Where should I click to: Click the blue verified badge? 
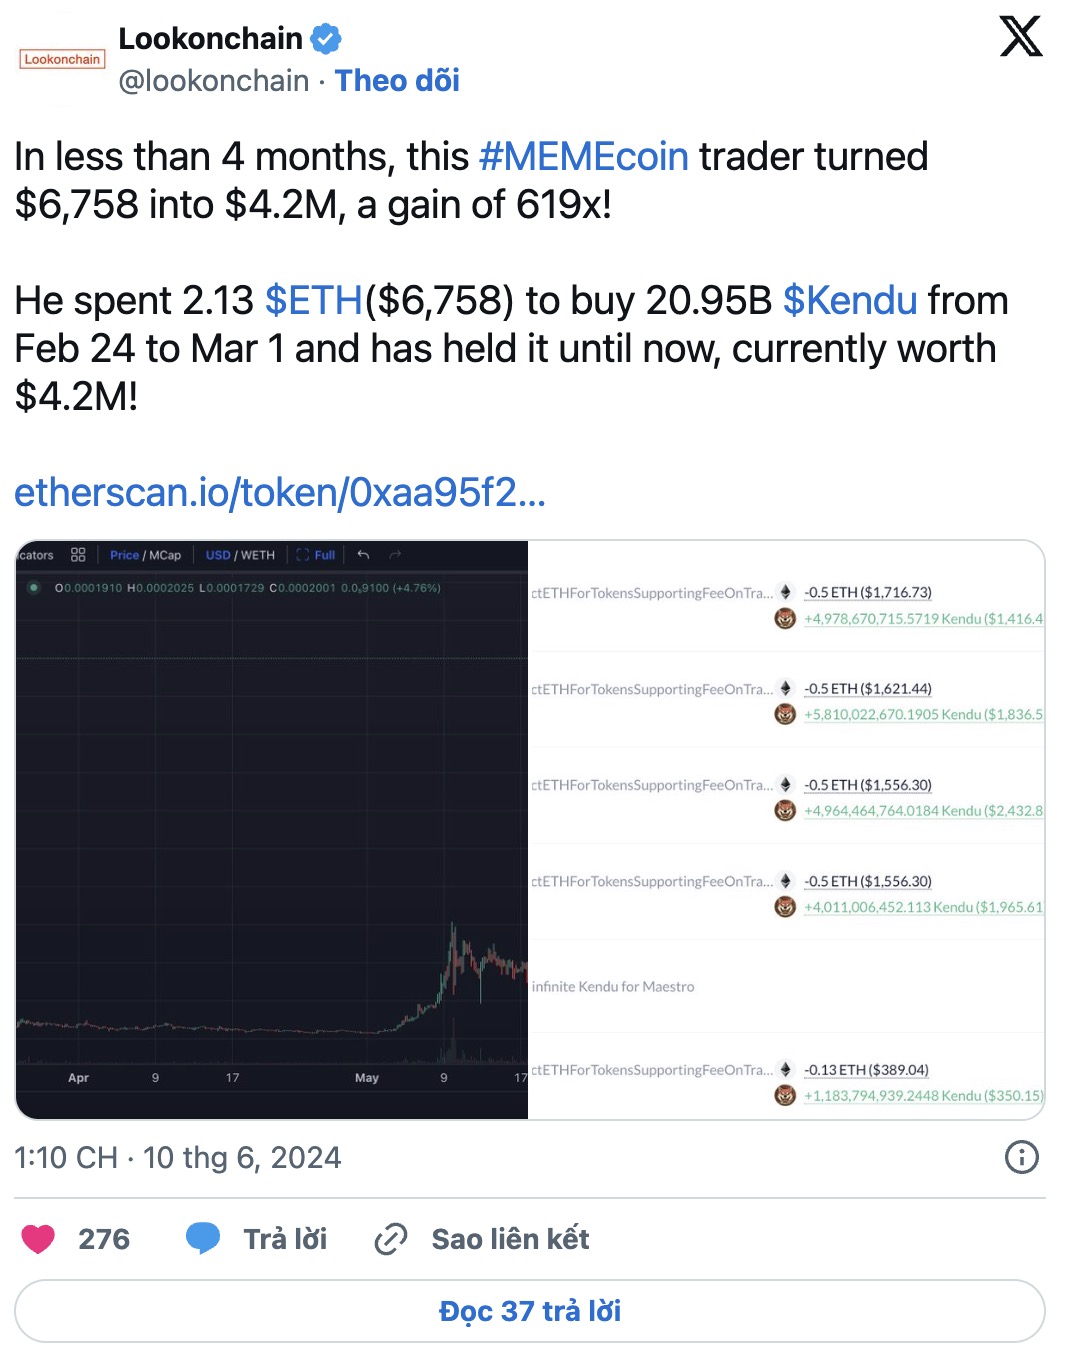(x=326, y=39)
